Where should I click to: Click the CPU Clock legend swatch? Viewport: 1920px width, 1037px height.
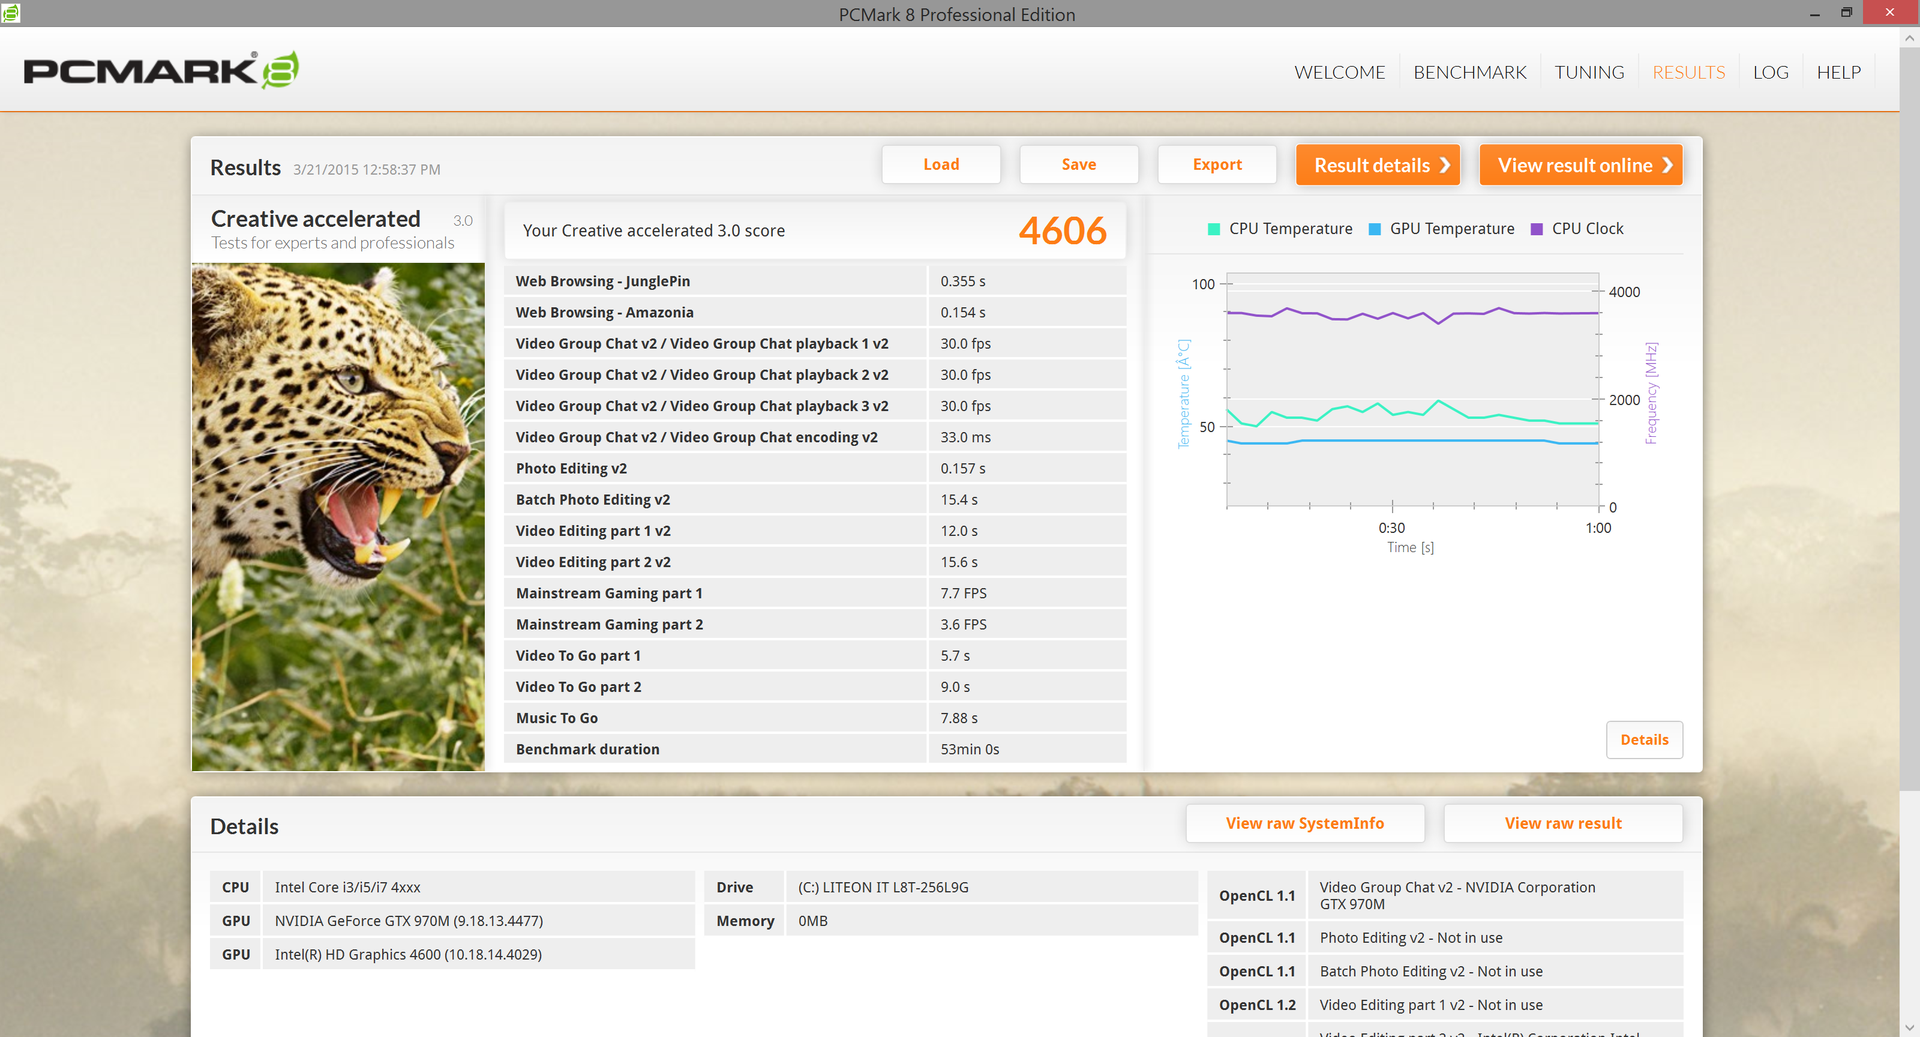point(1537,229)
